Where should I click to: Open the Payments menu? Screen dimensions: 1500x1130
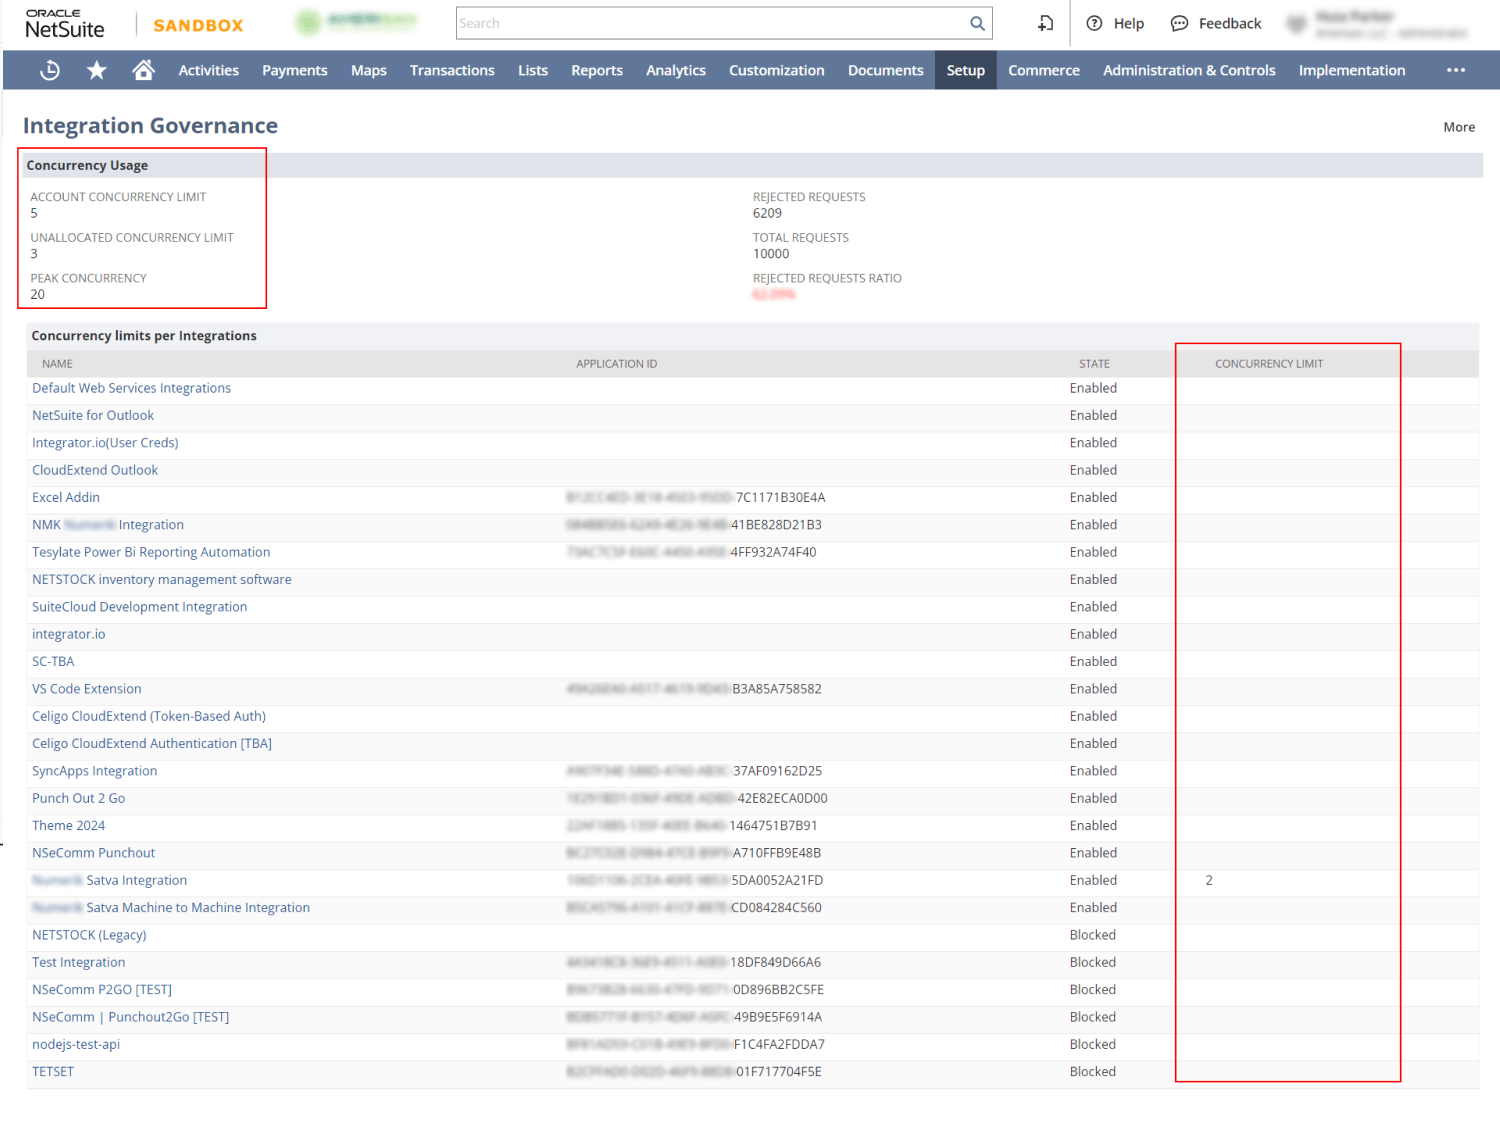click(295, 70)
